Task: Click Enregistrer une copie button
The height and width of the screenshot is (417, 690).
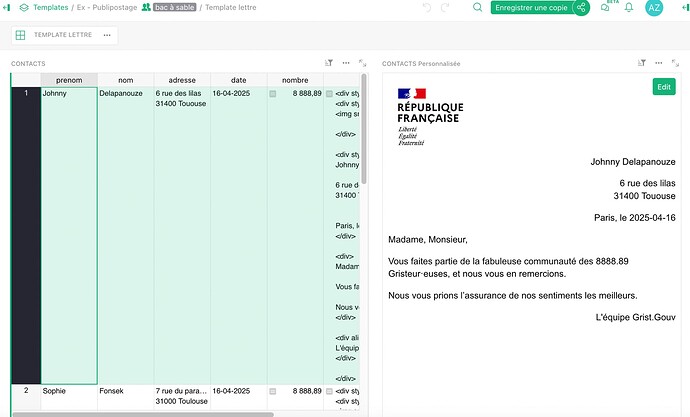Action: click(531, 7)
